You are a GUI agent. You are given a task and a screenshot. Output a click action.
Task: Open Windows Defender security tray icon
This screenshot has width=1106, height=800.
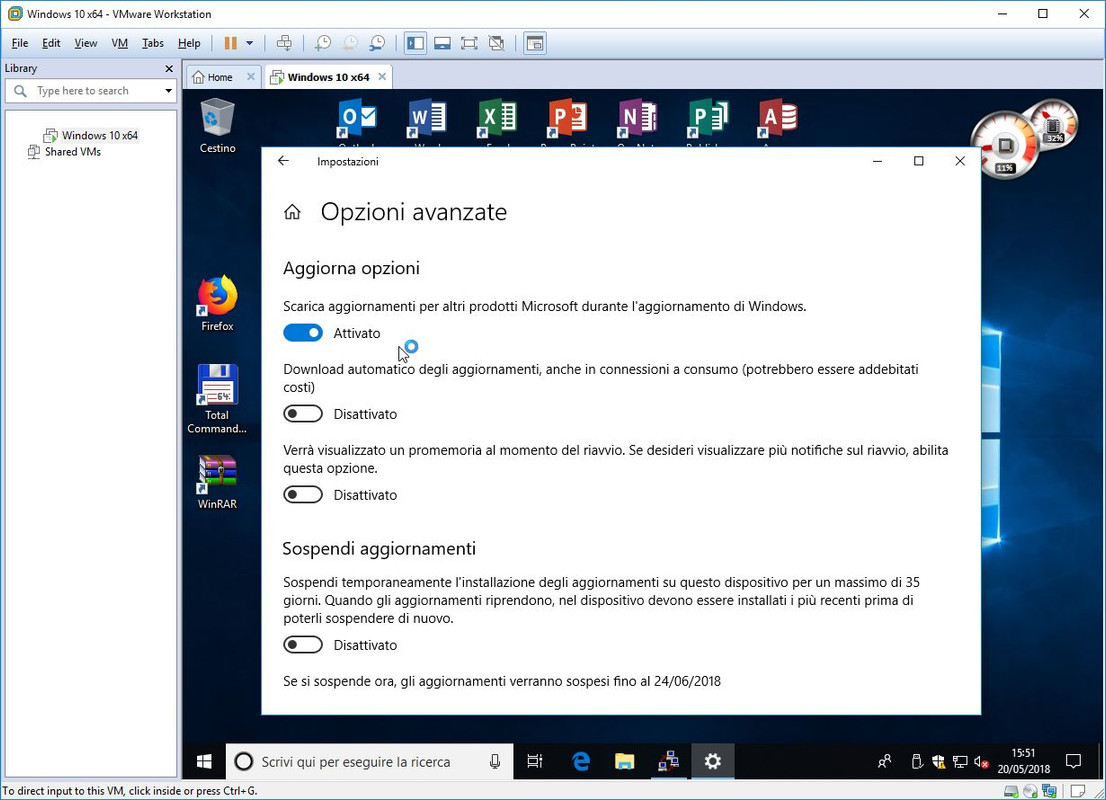(x=938, y=761)
